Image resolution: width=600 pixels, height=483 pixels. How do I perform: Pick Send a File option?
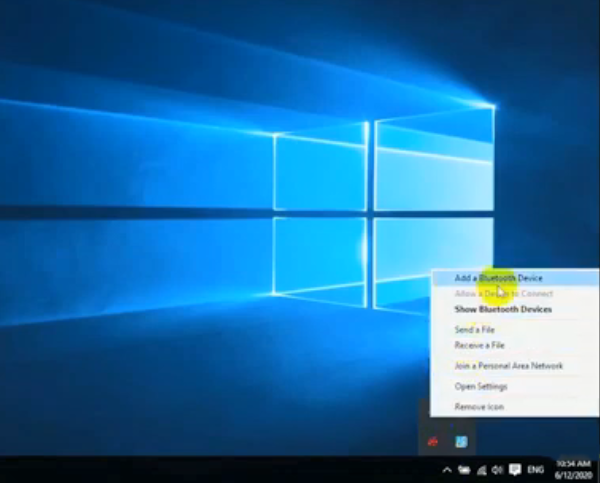point(515,330)
